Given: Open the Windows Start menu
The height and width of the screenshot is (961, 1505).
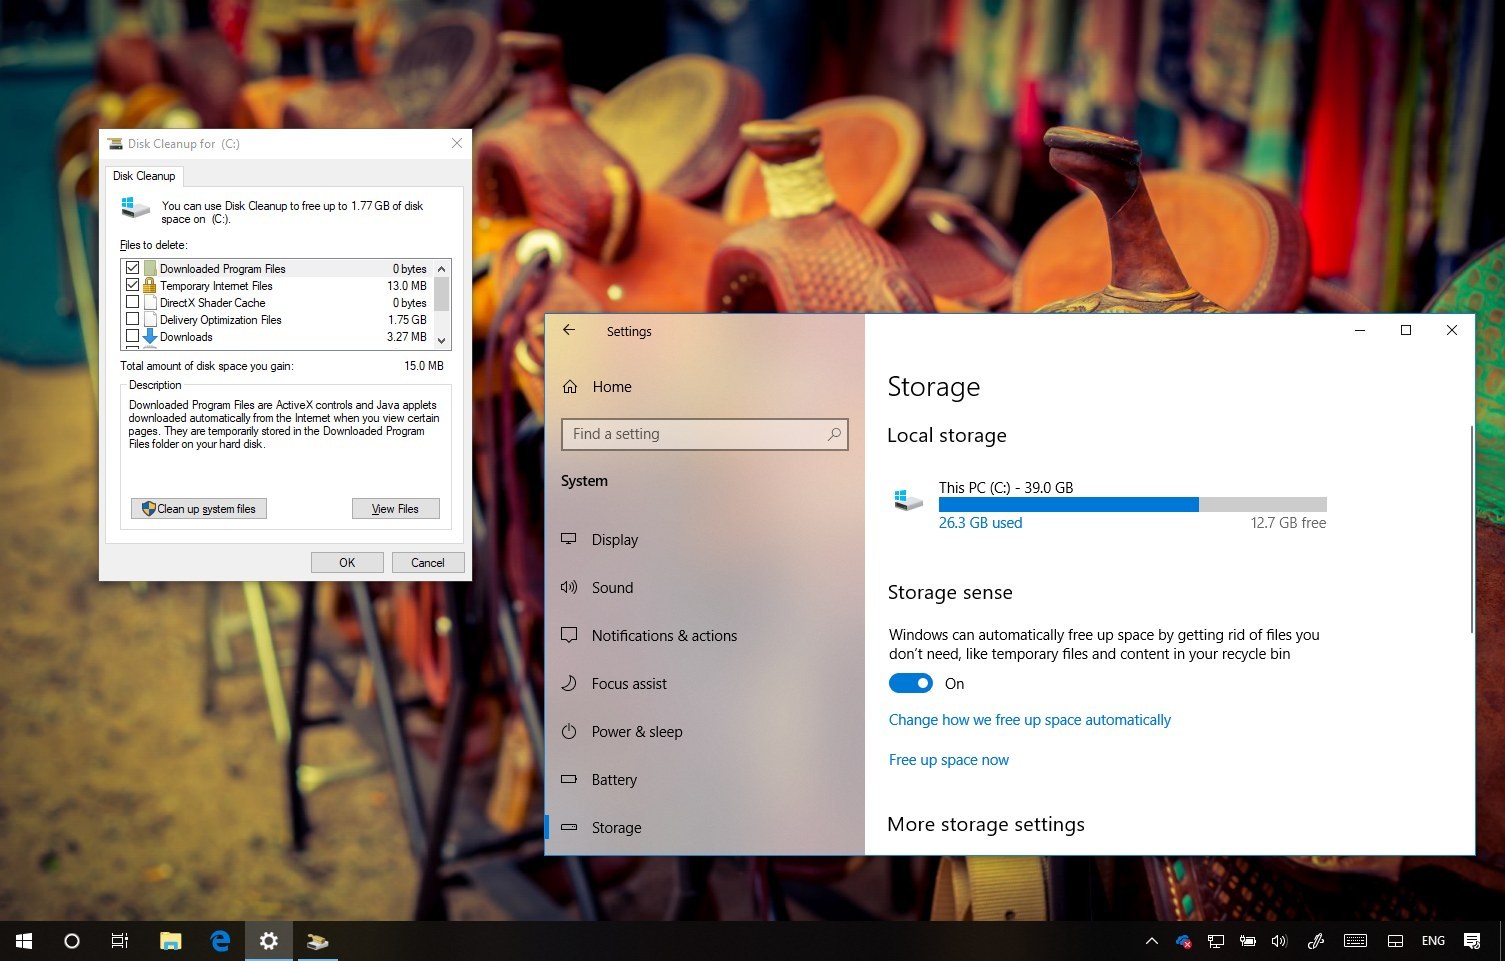Looking at the screenshot, I should (24, 941).
